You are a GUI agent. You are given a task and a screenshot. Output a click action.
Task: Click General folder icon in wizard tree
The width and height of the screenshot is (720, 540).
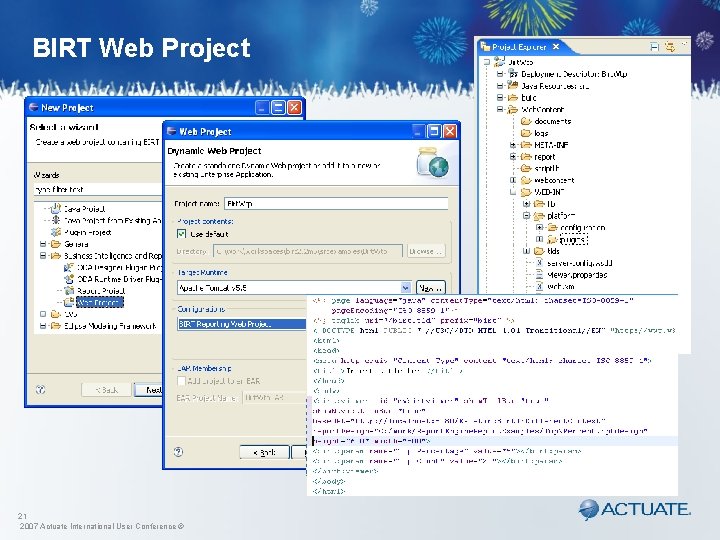(x=56, y=244)
